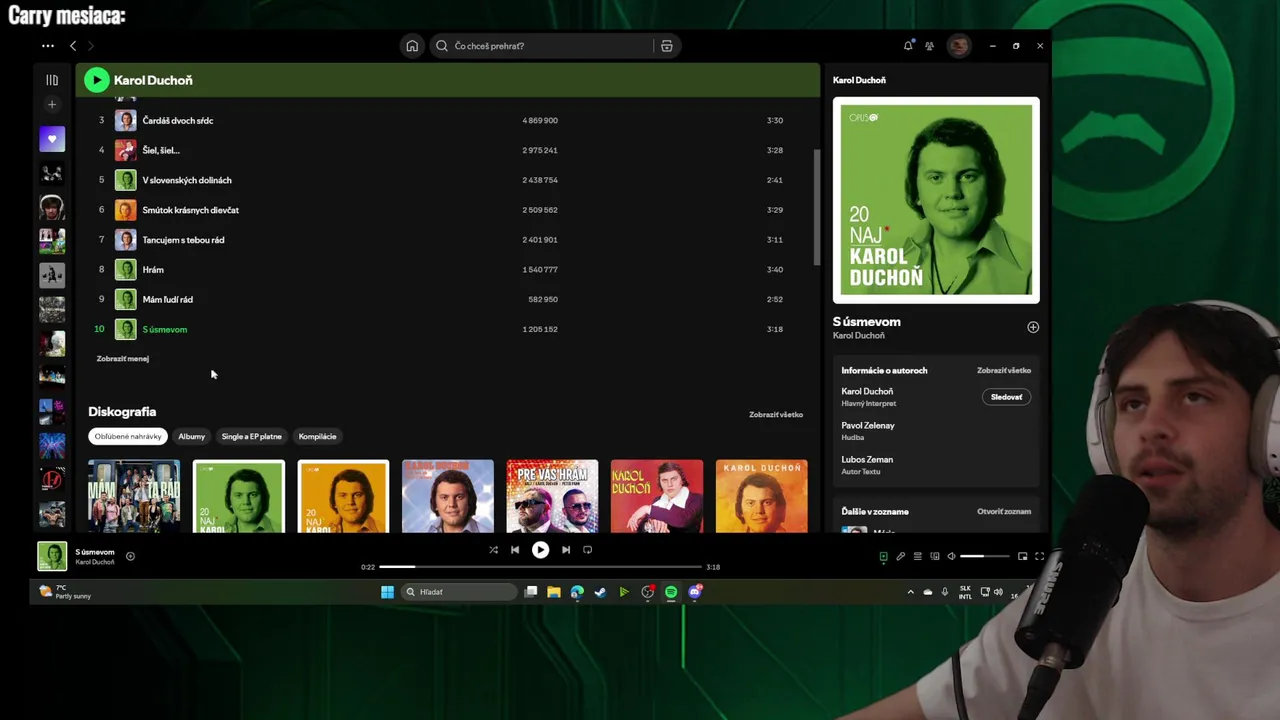This screenshot has width=1280, height=720.
Task: Open queue via 'Otvoriť zoznam'
Action: (x=1004, y=511)
